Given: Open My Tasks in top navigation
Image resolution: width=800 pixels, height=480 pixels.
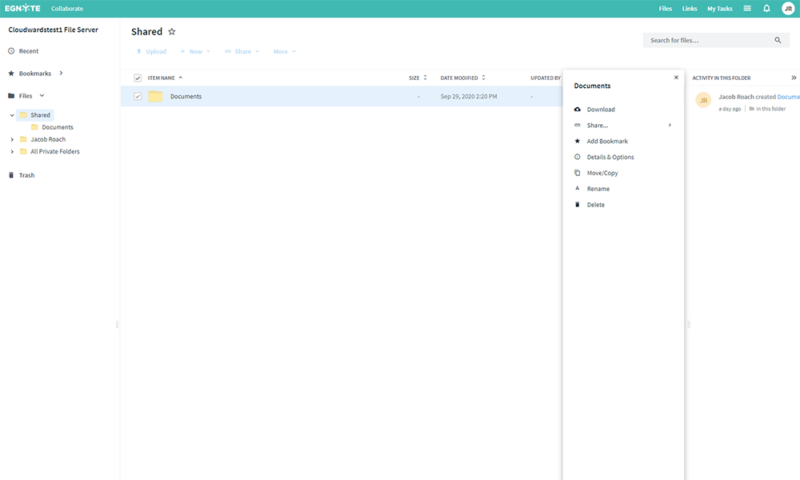Looking at the screenshot, I should [x=719, y=8].
